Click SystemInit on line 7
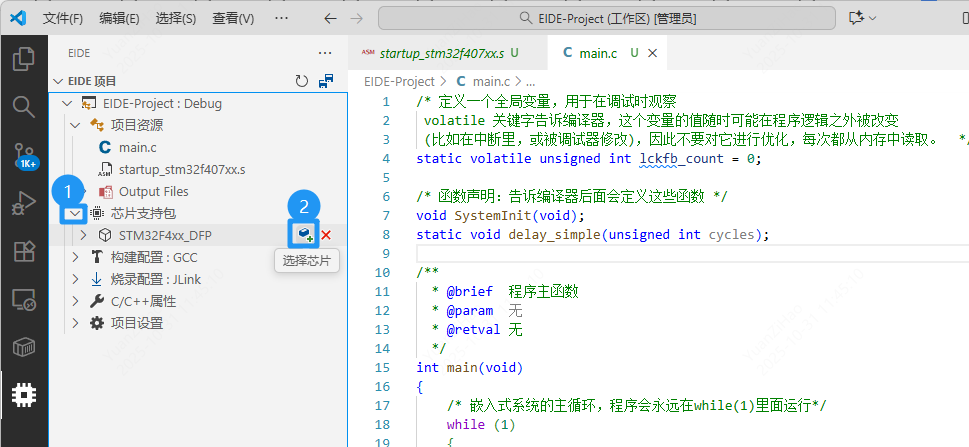 click(493, 216)
